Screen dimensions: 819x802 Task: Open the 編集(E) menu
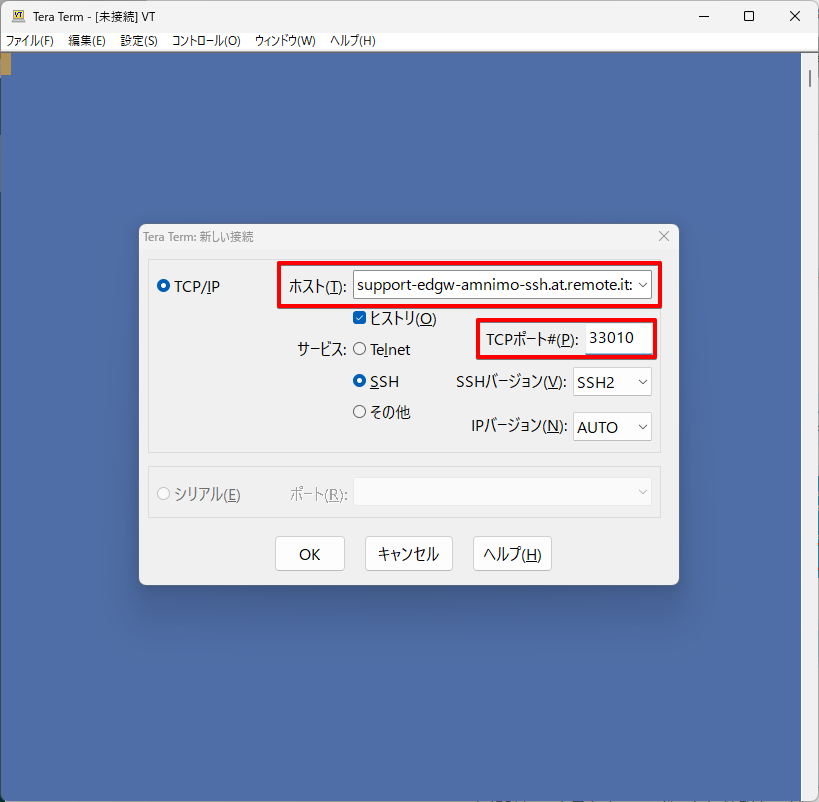tap(87, 41)
